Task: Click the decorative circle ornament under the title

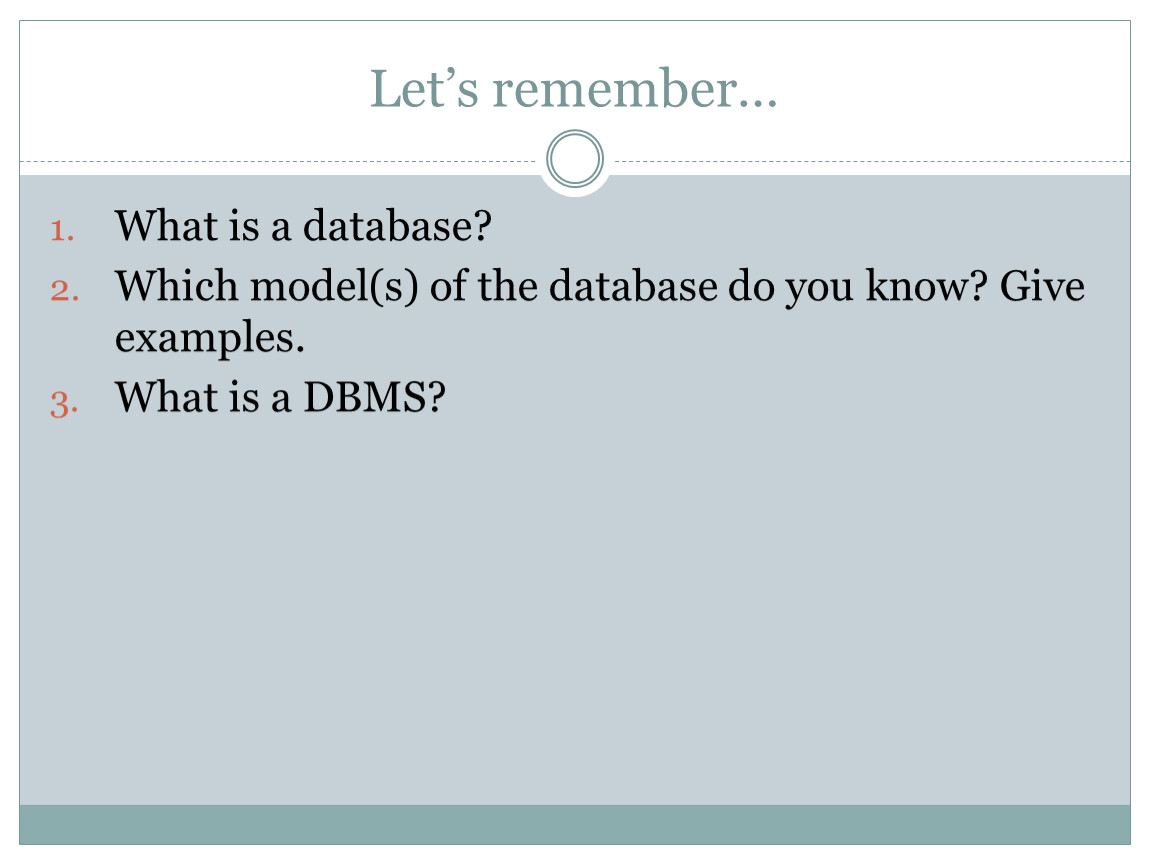Action: point(575,158)
